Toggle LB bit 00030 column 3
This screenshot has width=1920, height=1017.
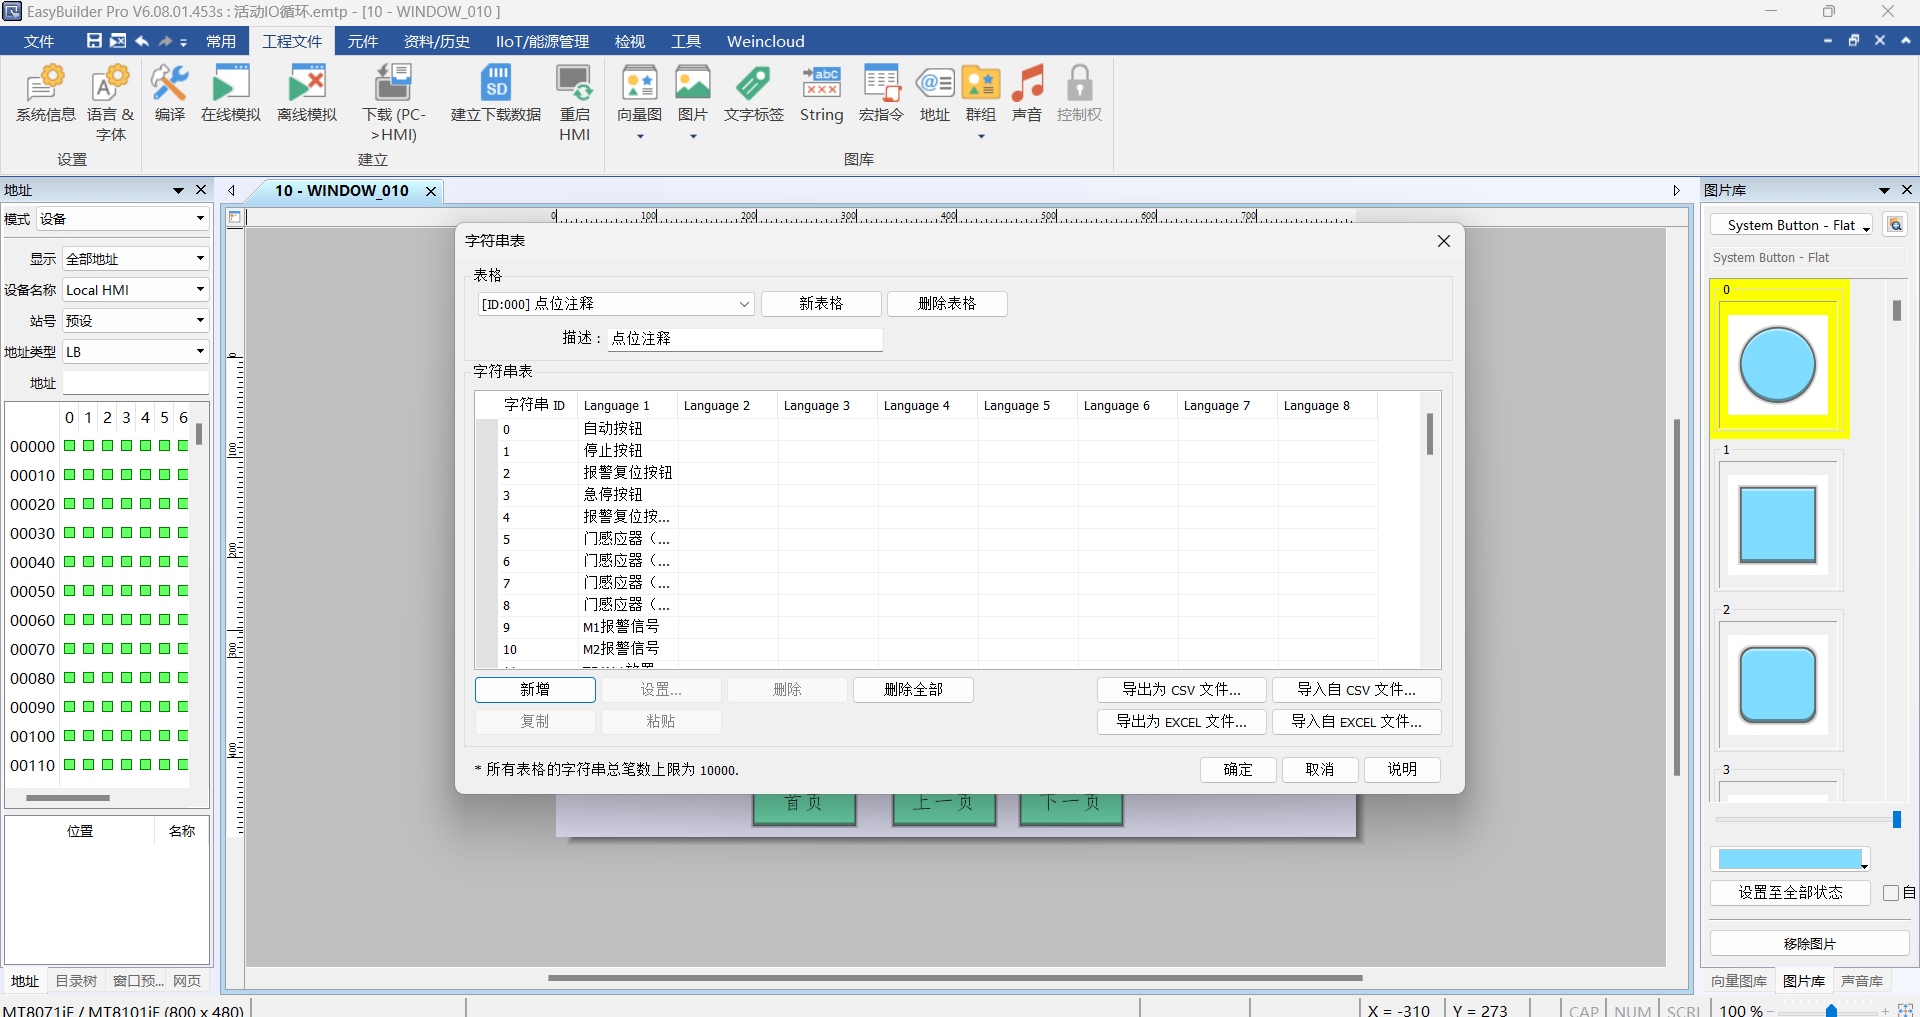(x=127, y=533)
